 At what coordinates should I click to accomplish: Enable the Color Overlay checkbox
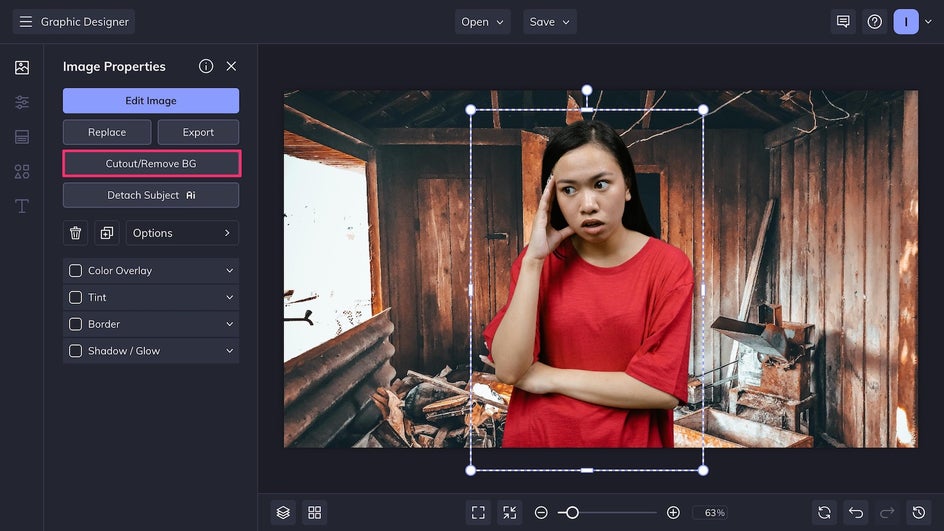(x=75, y=271)
